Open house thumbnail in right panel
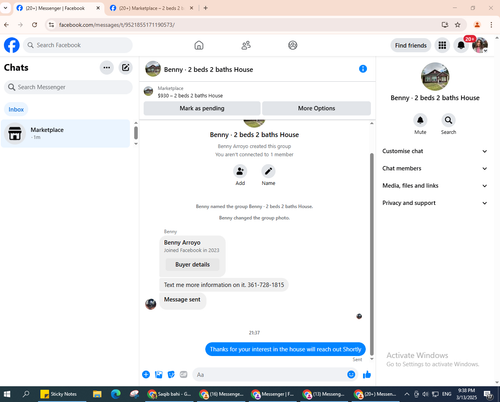500x402 pixels. pyautogui.click(x=435, y=76)
